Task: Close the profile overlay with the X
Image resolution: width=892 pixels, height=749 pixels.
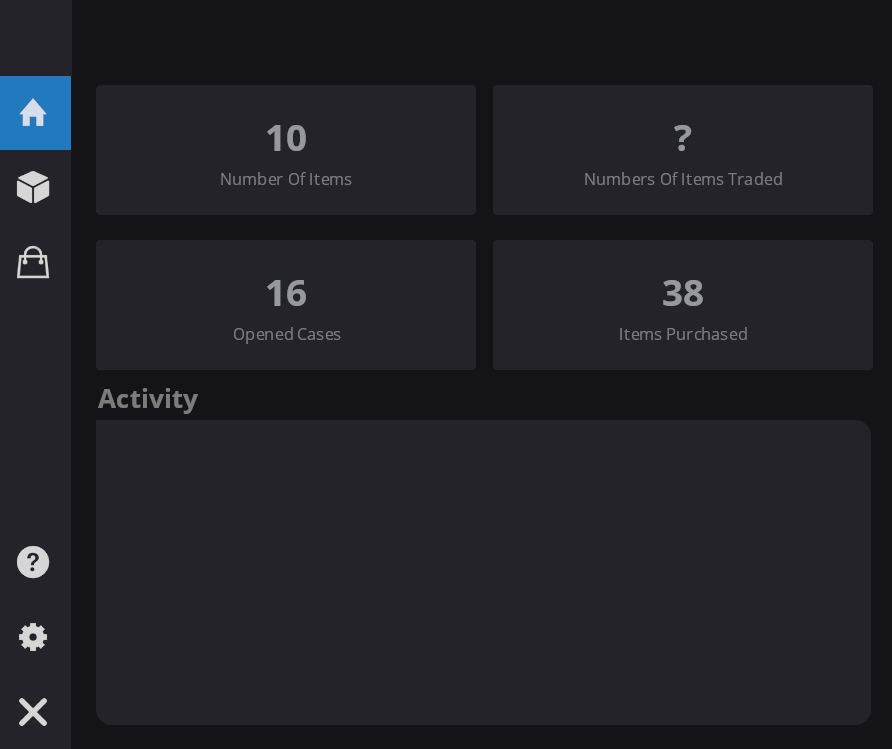Action: (x=33, y=711)
